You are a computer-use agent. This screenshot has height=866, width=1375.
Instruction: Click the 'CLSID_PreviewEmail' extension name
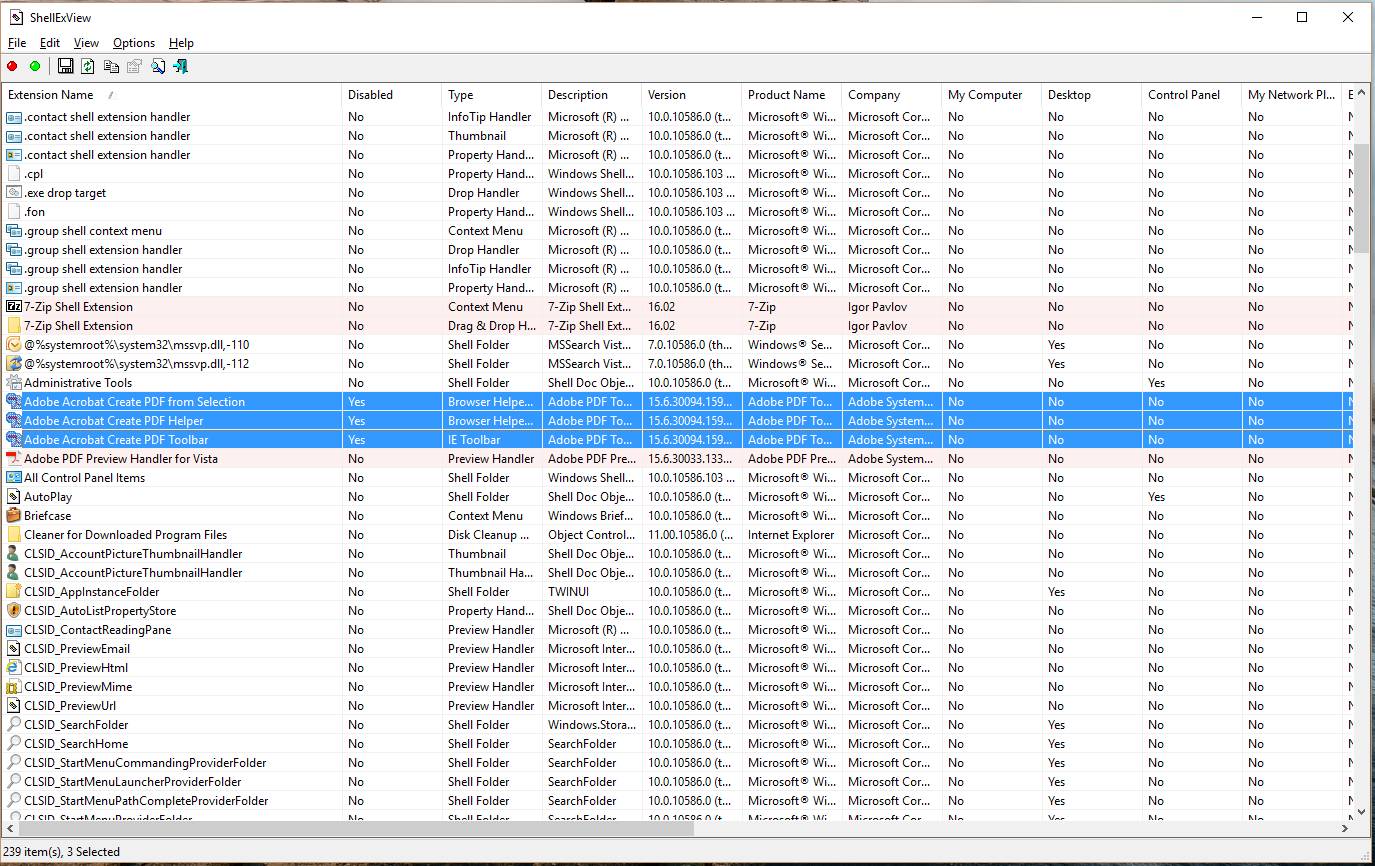77,649
